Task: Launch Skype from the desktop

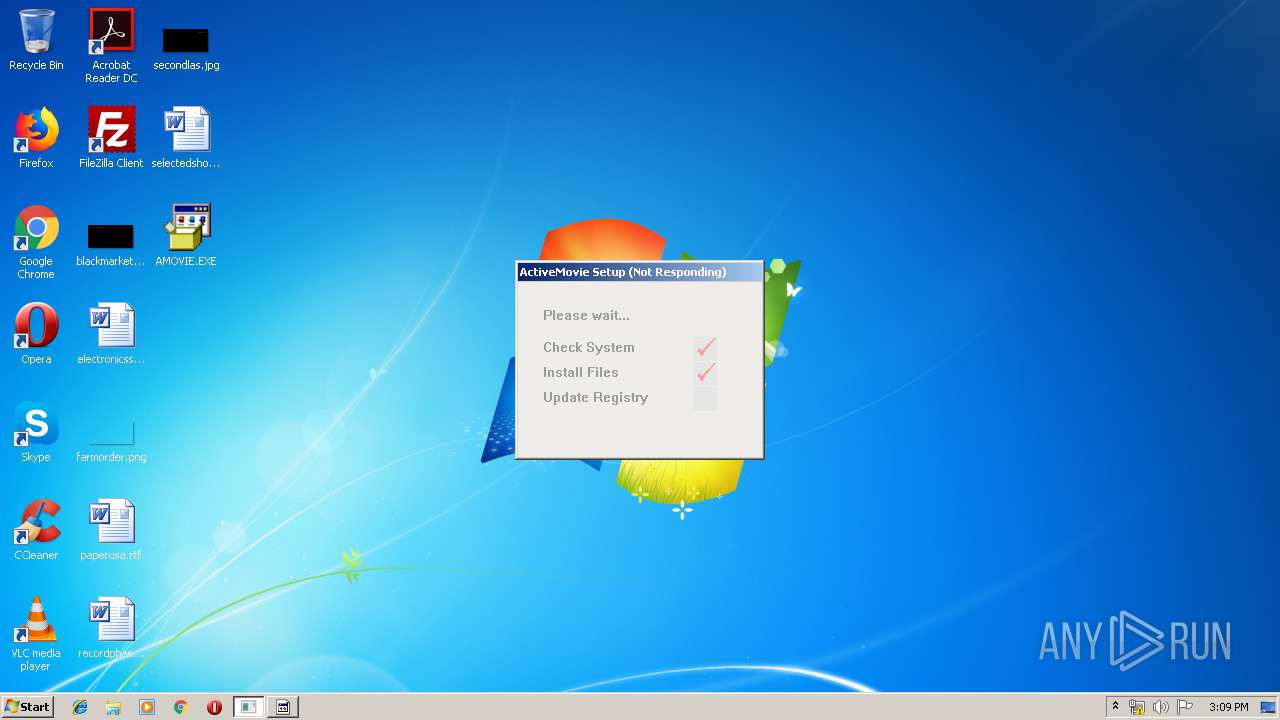Action: pos(36,433)
